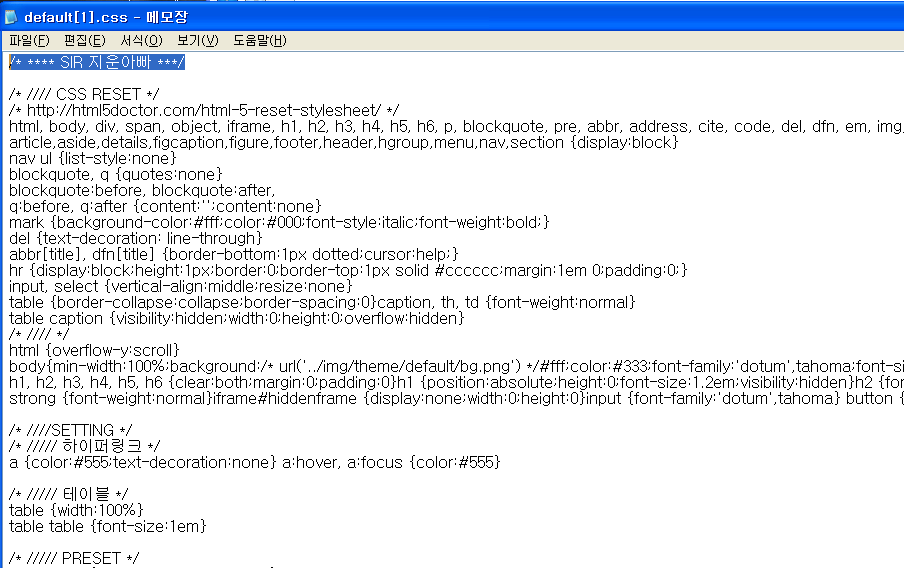The image size is (904, 568).
Task: Click the 하이퍼링크 comment line
Action: click(84, 447)
